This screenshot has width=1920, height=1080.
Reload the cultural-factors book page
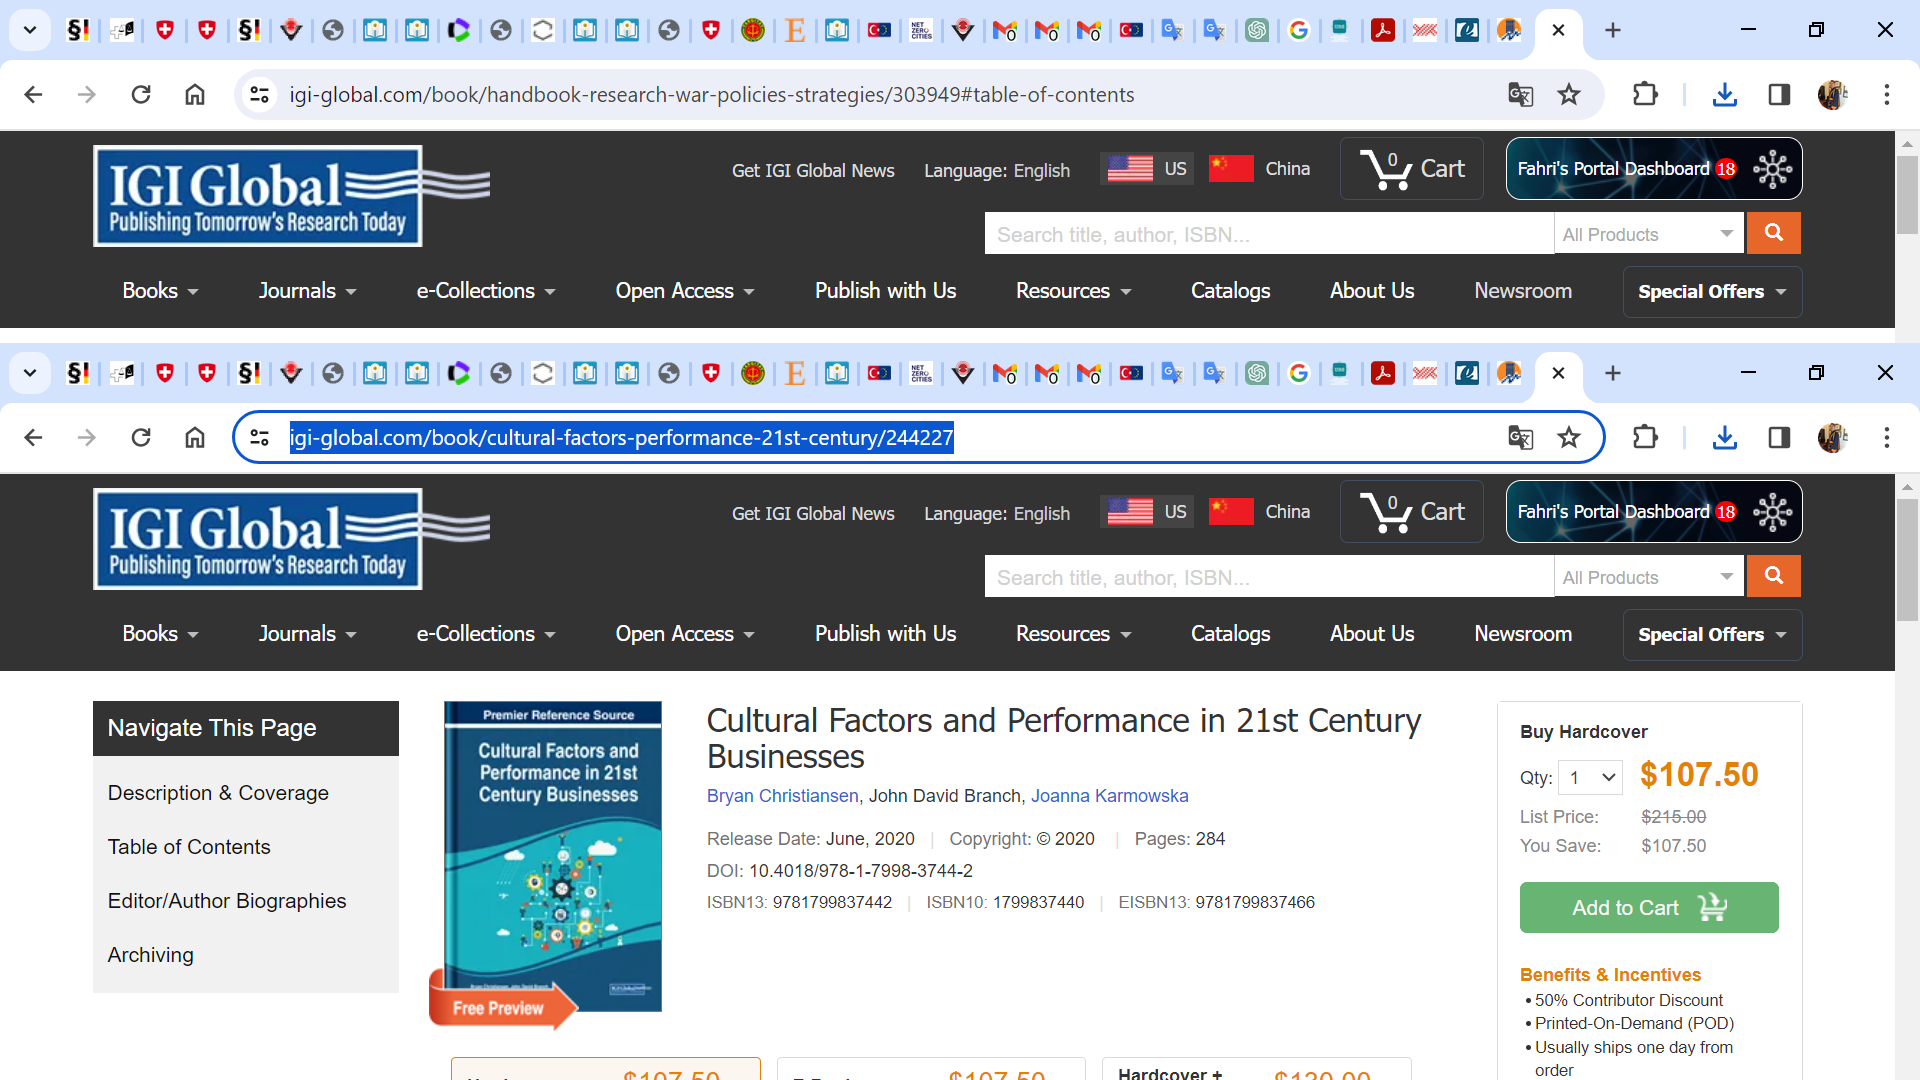(141, 437)
